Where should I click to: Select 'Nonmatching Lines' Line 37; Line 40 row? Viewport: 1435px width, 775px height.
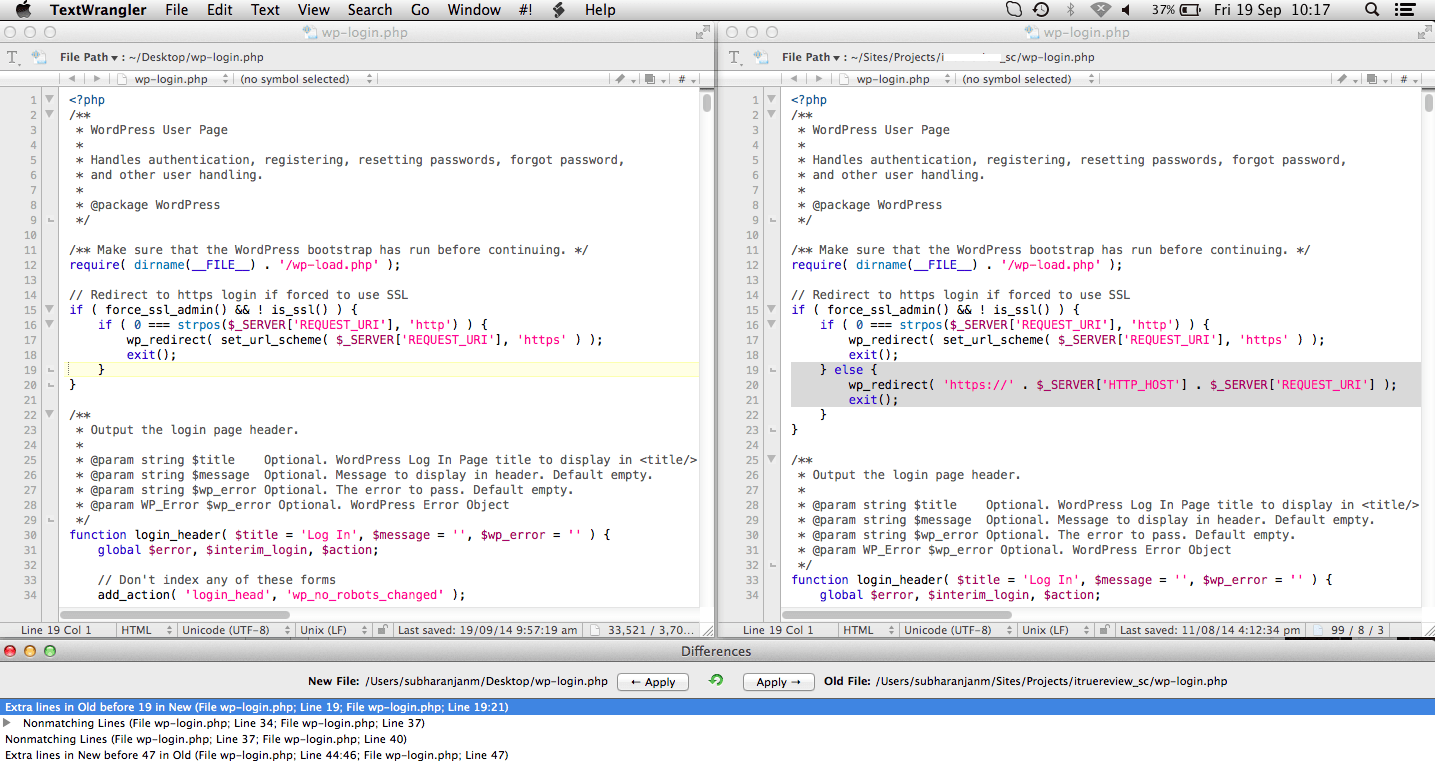717,739
